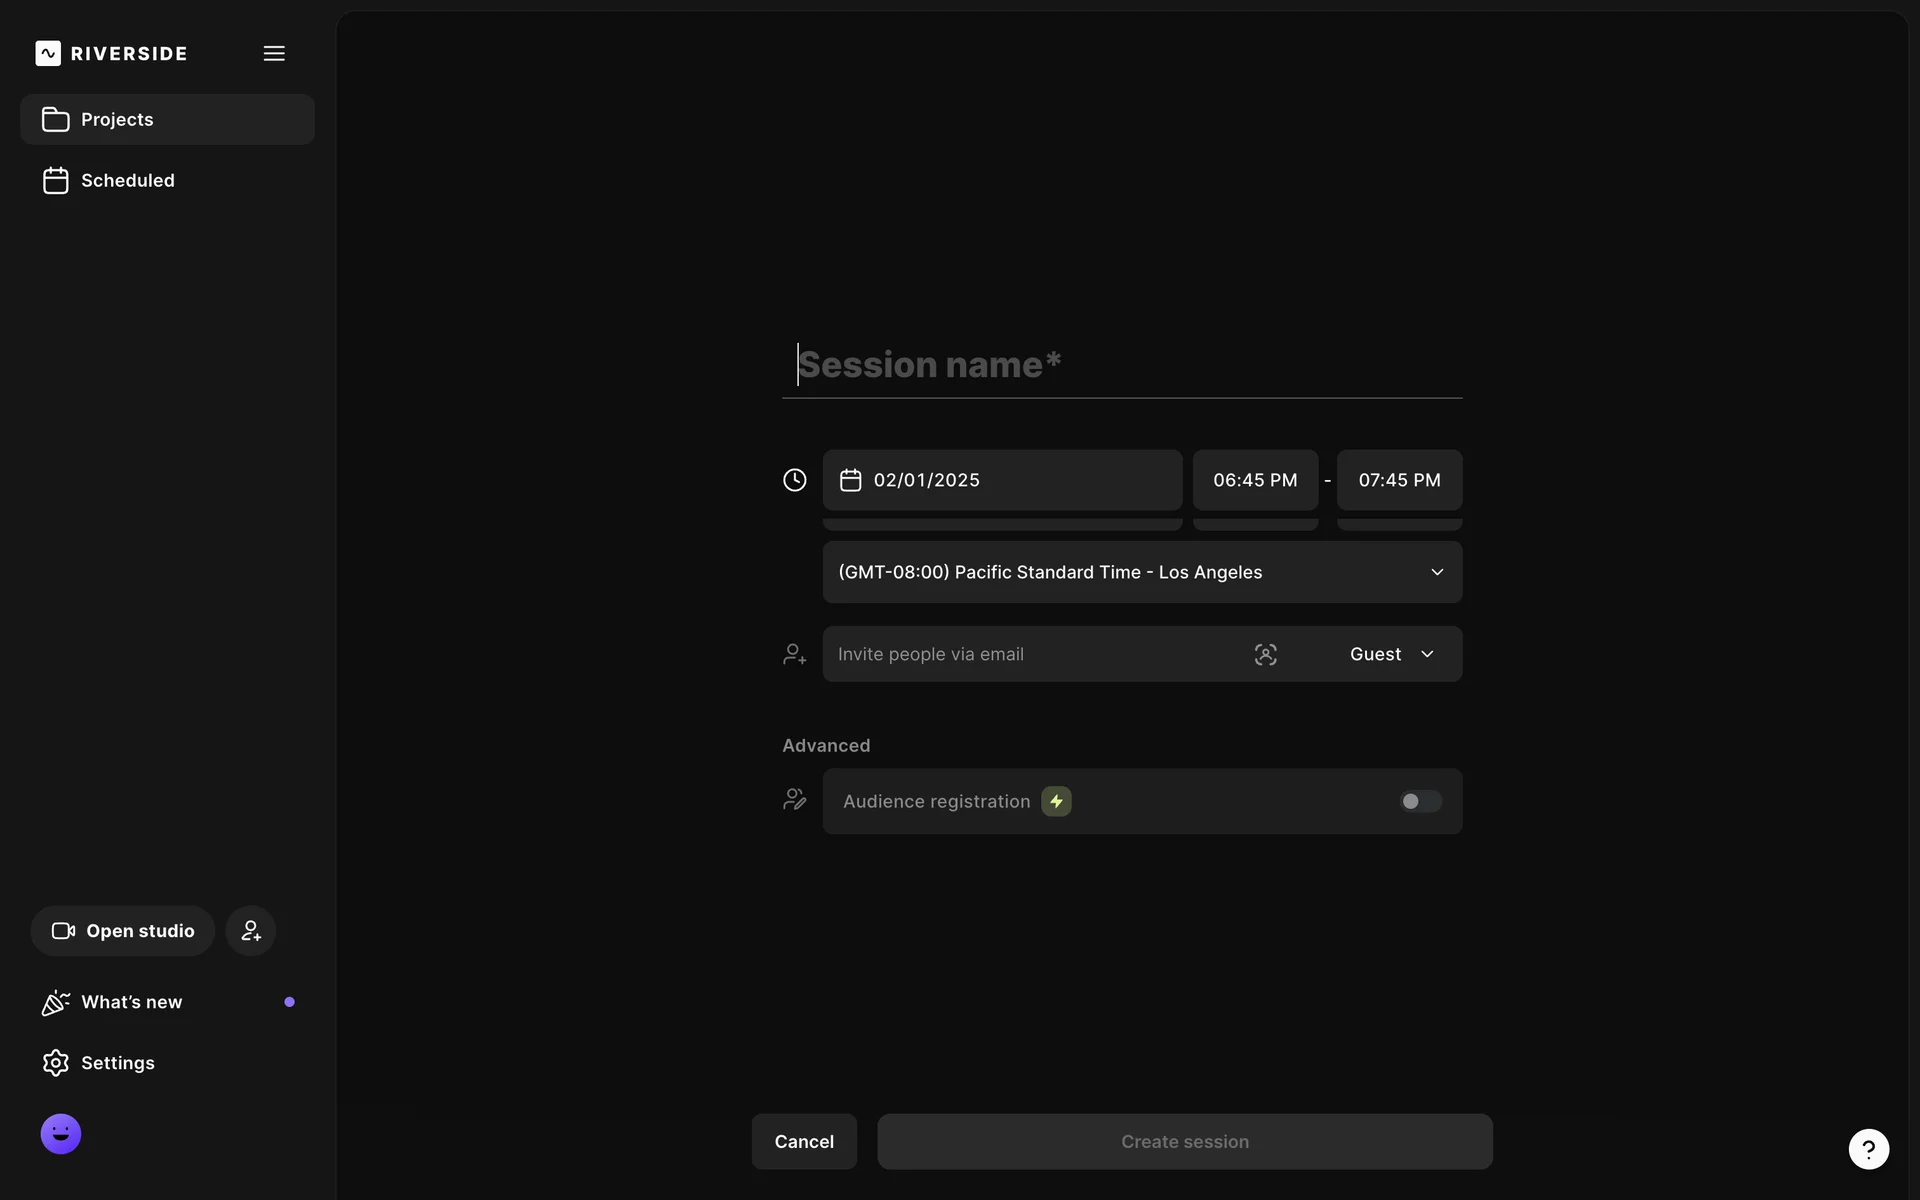
Task: Open the 07:45 PM end time picker
Action: point(1399,480)
